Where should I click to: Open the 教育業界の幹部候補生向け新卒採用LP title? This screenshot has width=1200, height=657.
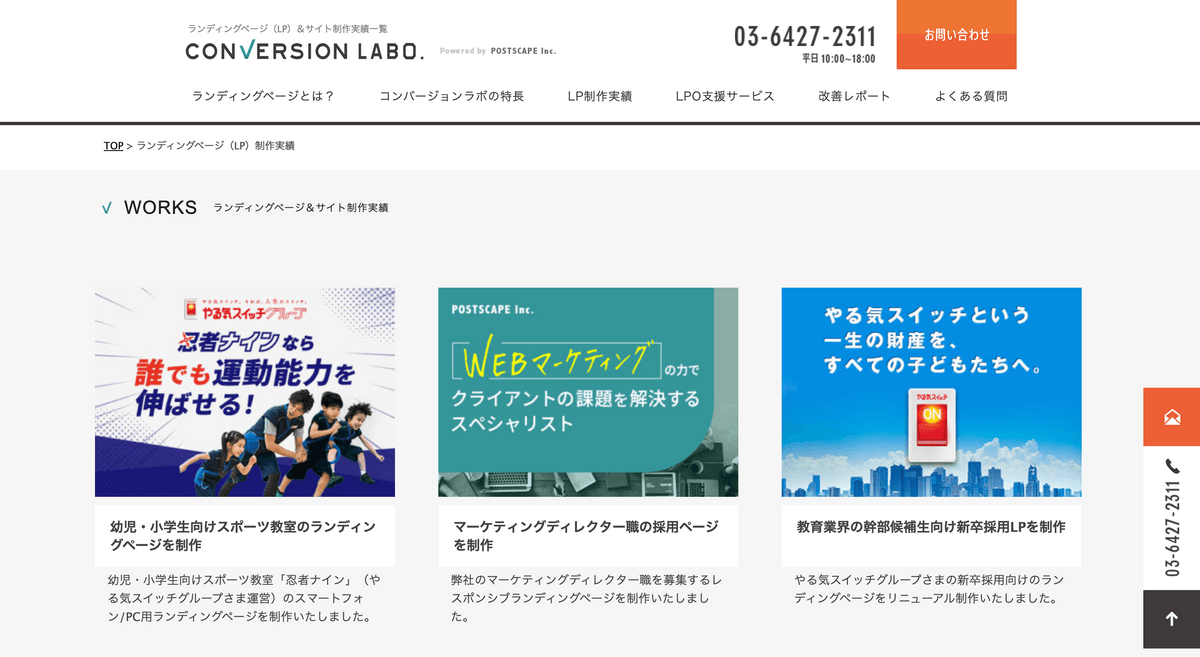coord(931,526)
